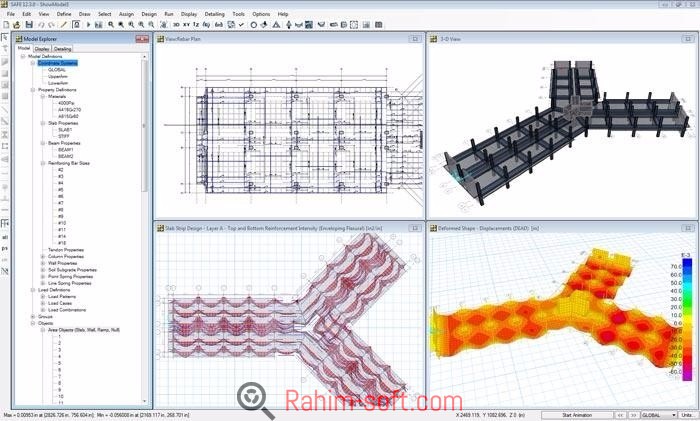Image resolution: width=700 pixels, height=421 pixels.
Task: Click the Open file toolbar icon
Action: tap(17, 25)
